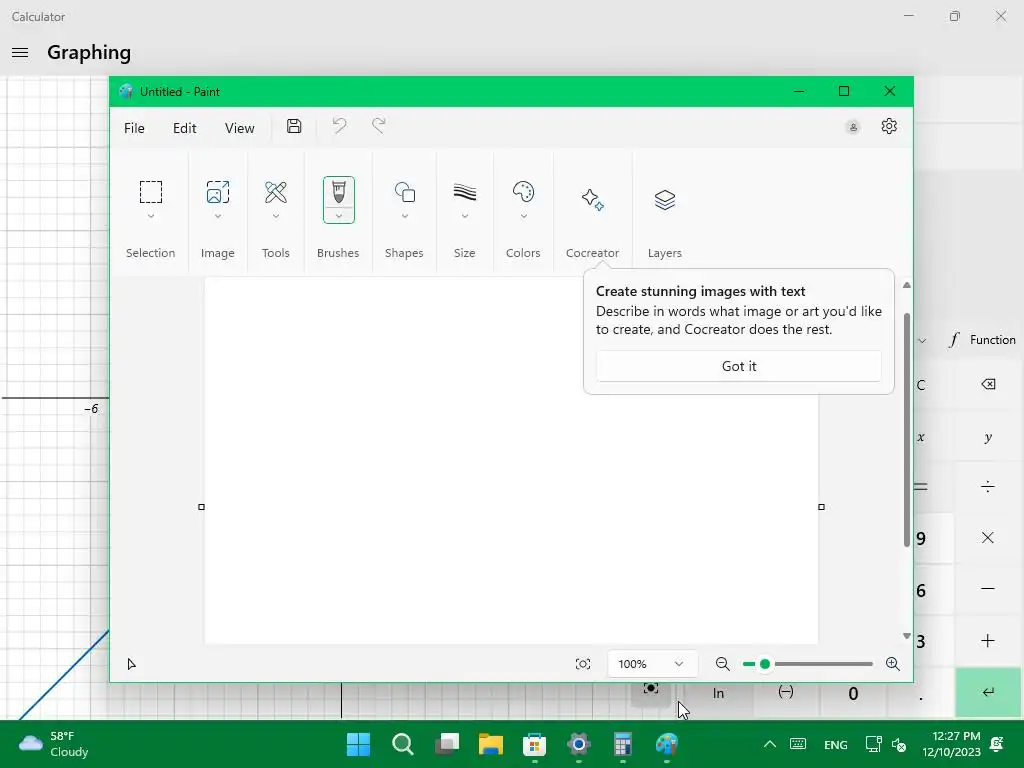Image resolution: width=1024 pixels, height=768 pixels.
Task: Click the Calculator backspace key
Action: 988,384
